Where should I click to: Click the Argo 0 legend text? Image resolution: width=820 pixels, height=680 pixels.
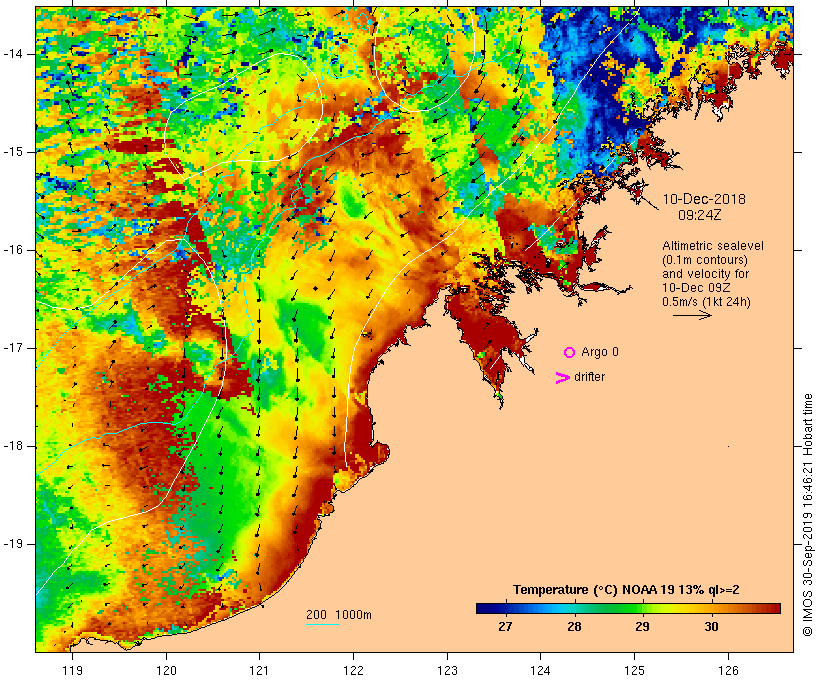[x=600, y=352]
